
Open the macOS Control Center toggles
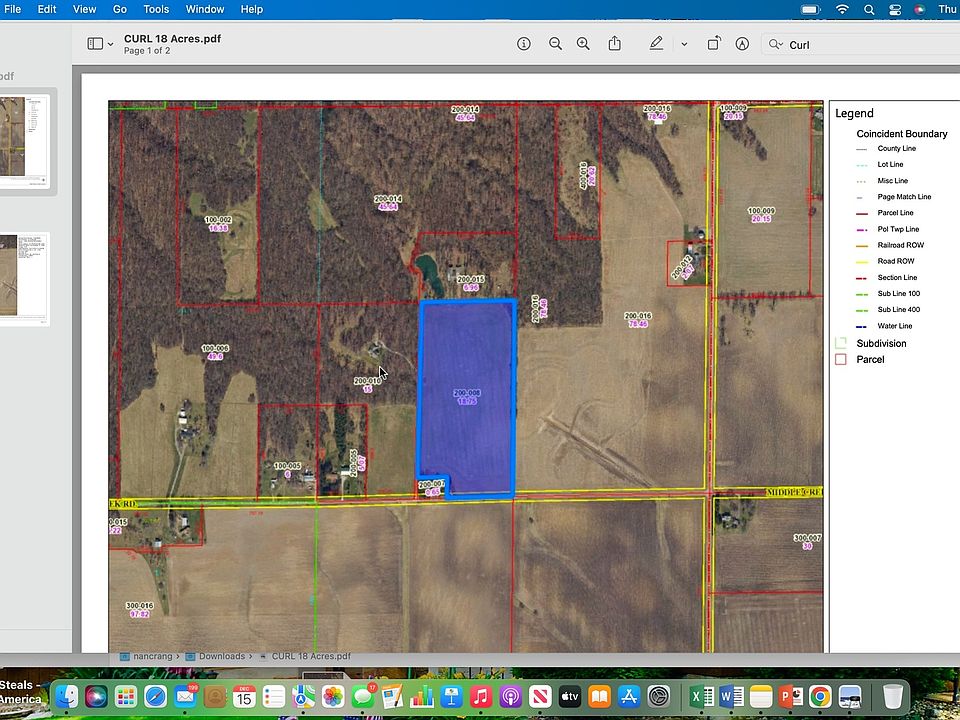click(894, 9)
